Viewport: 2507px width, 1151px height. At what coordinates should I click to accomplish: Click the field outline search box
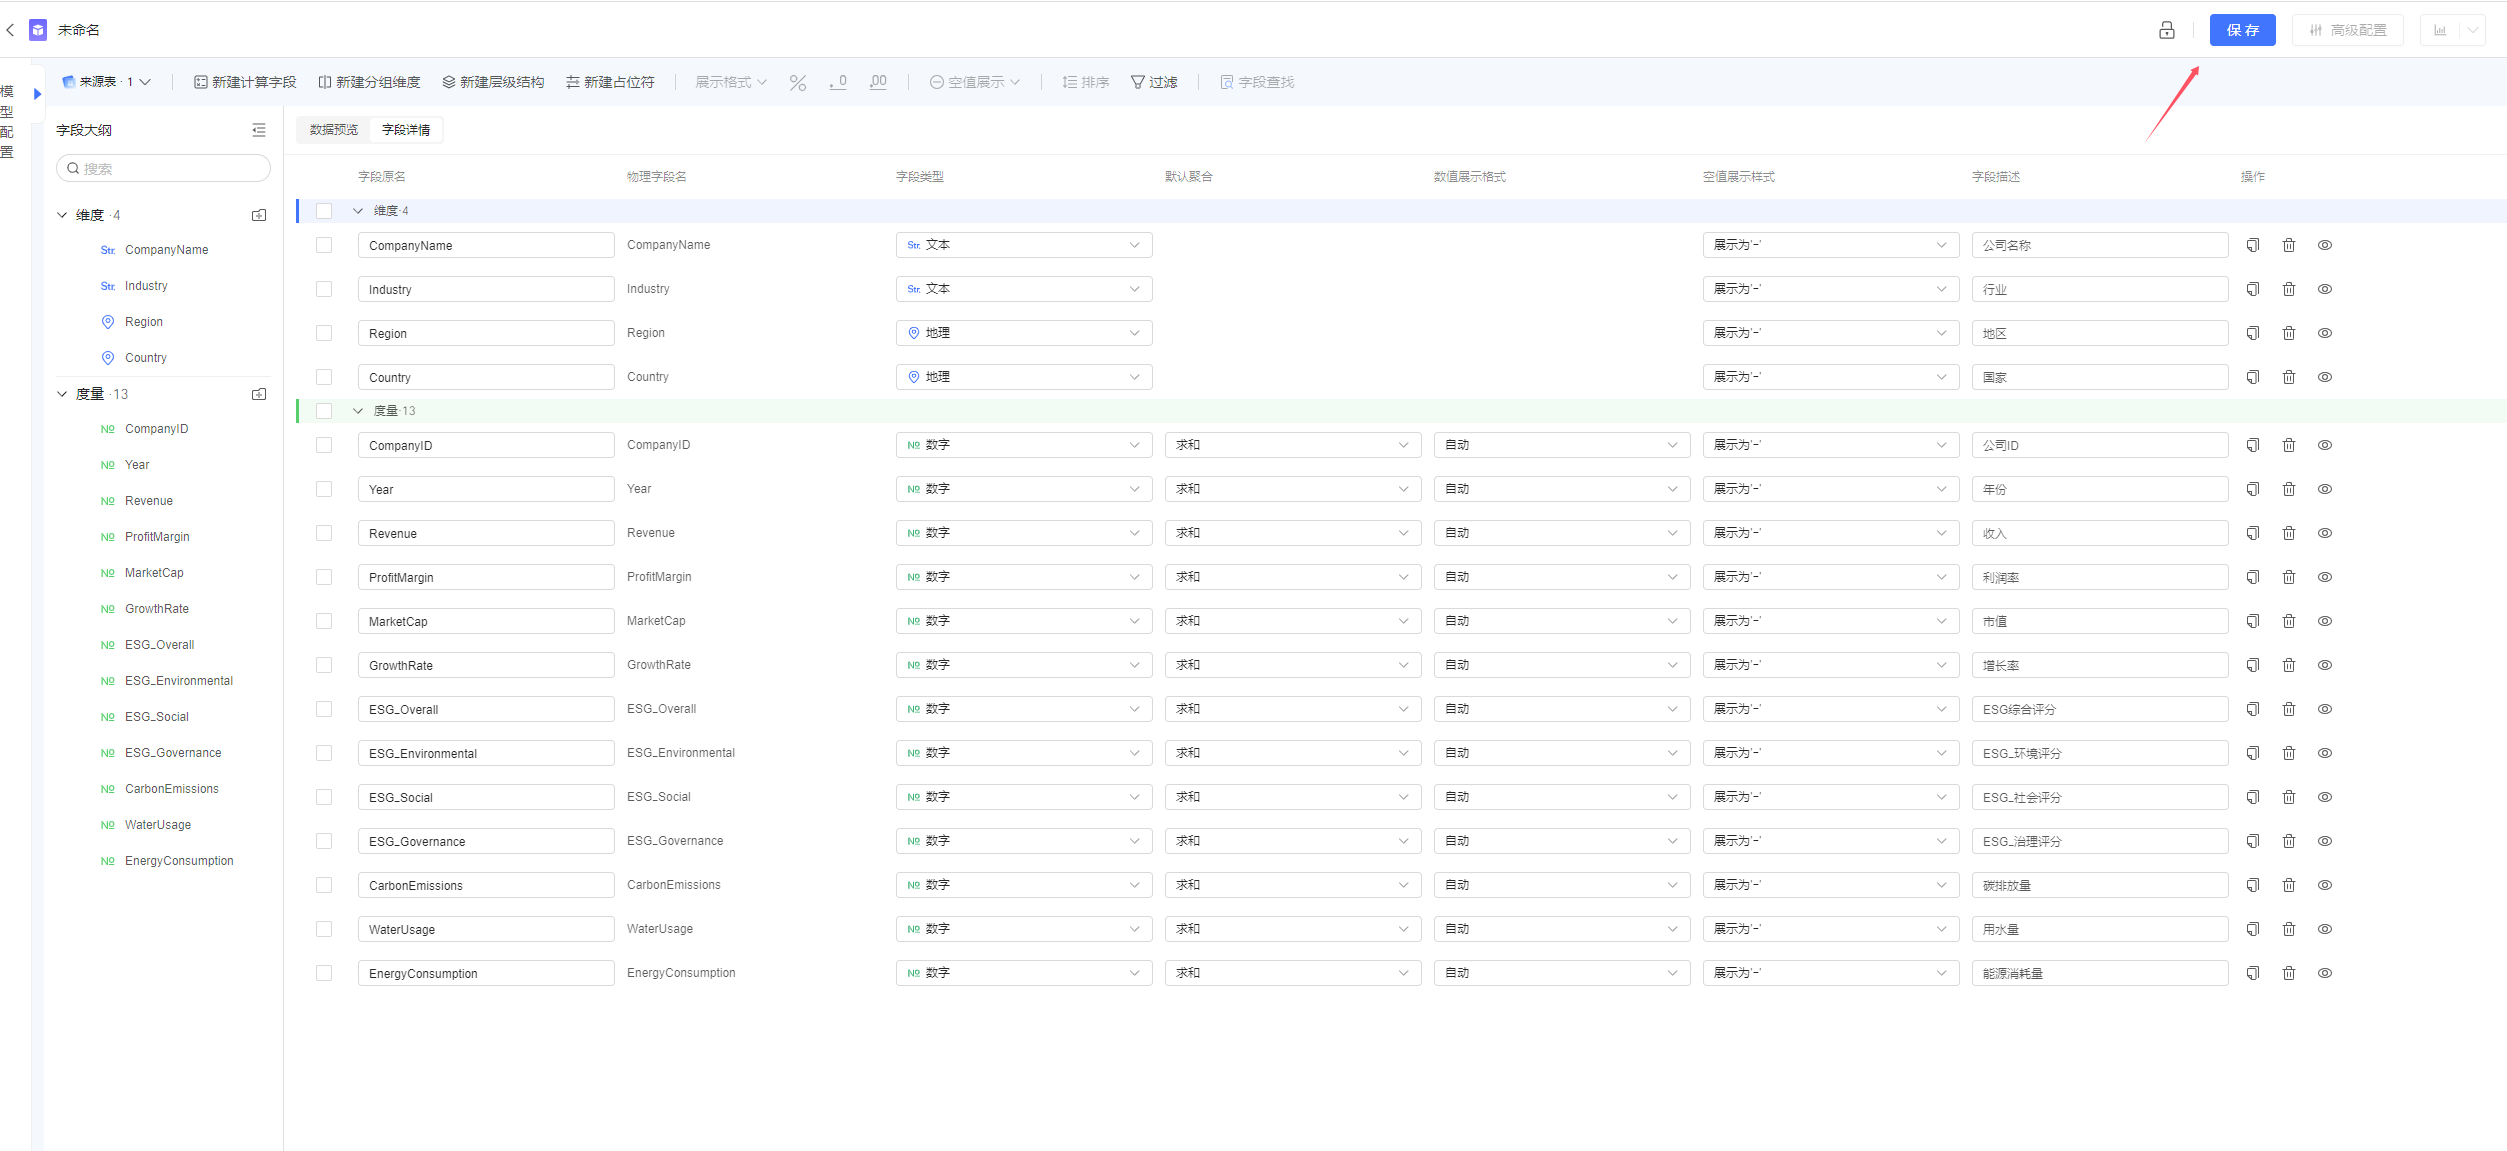click(x=163, y=168)
